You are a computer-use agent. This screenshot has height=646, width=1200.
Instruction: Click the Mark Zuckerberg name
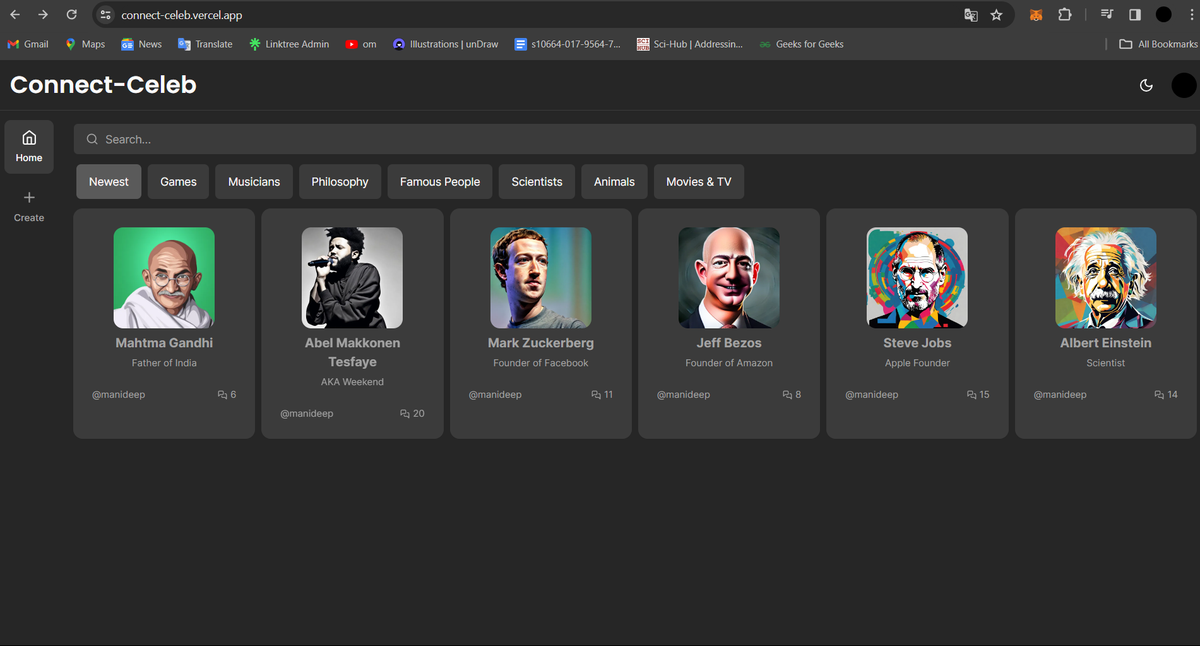pos(541,343)
